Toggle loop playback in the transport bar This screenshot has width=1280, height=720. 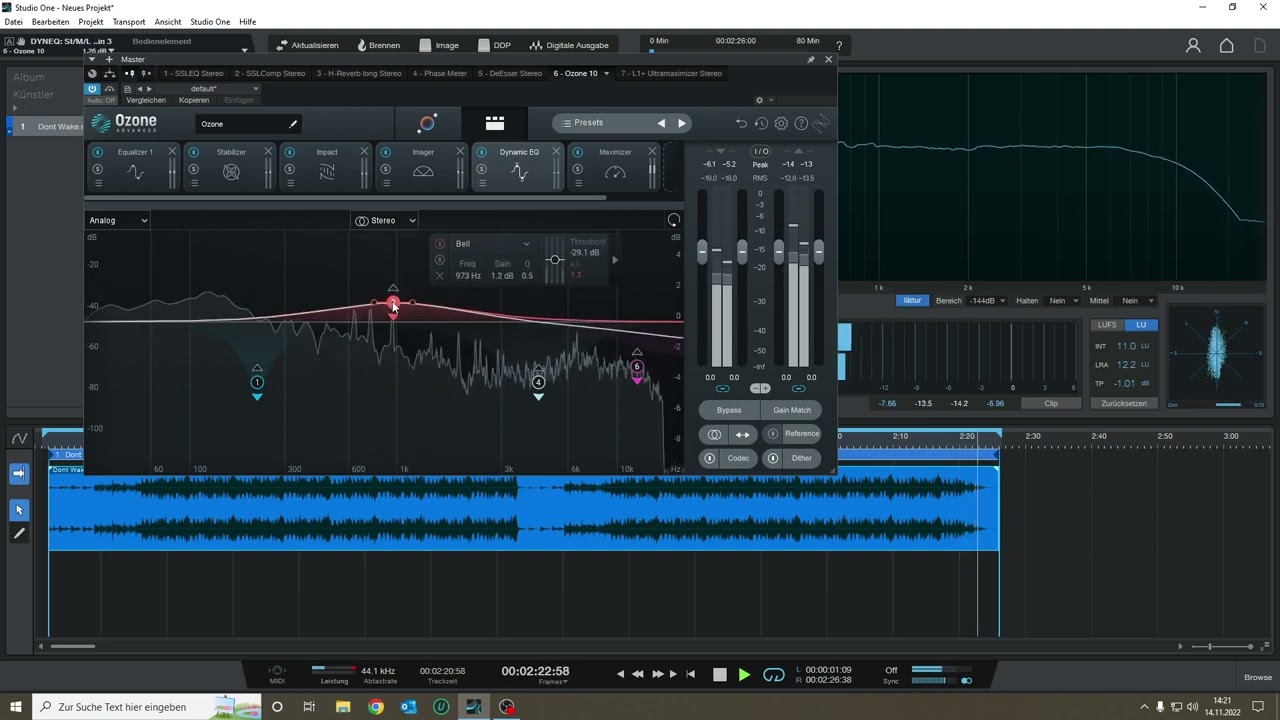pyautogui.click(x=774, y=675)
